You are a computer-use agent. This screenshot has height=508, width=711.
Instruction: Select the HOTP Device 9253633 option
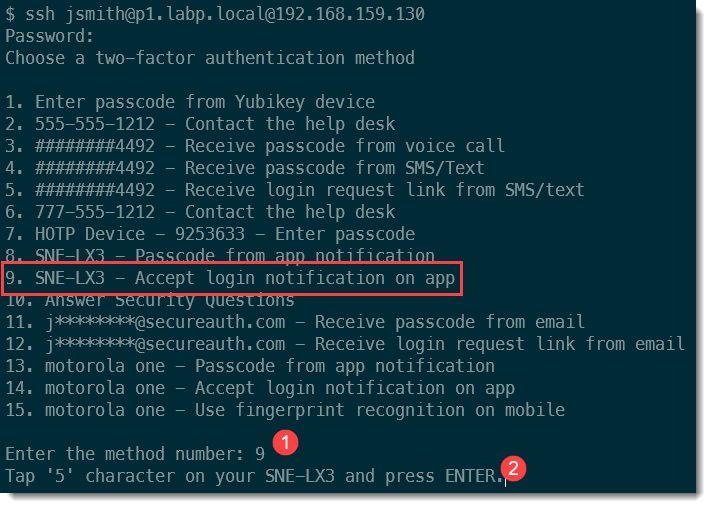coord(210,234)
